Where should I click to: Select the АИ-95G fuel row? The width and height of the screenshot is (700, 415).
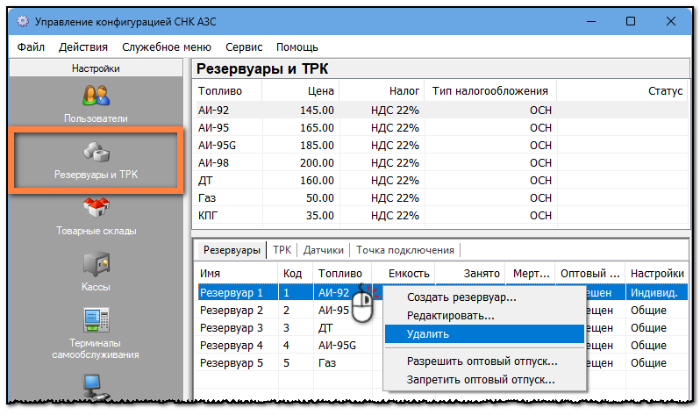click(x=441, y=145)
